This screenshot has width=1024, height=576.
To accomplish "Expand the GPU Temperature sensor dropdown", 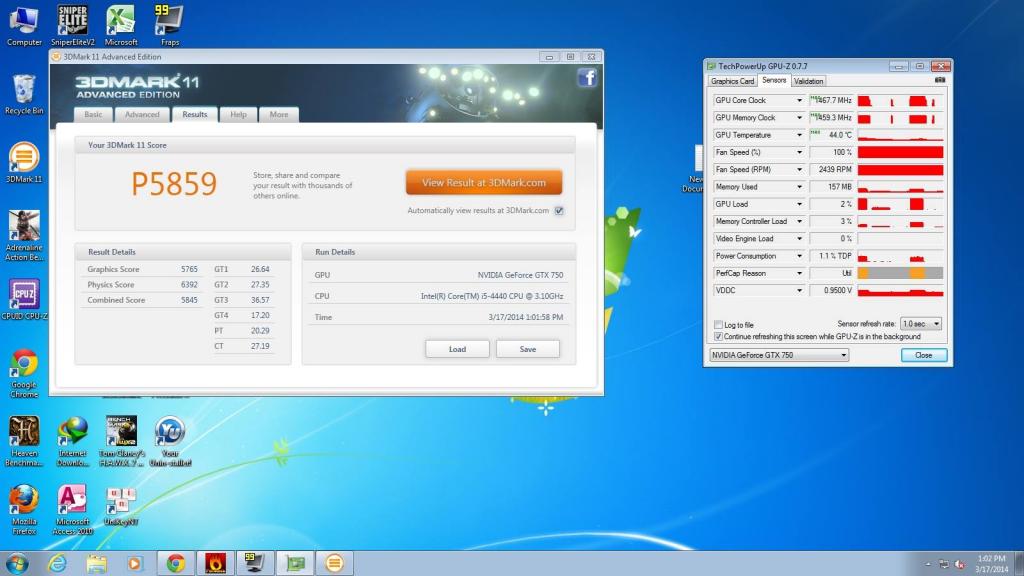I will point(799,135).
